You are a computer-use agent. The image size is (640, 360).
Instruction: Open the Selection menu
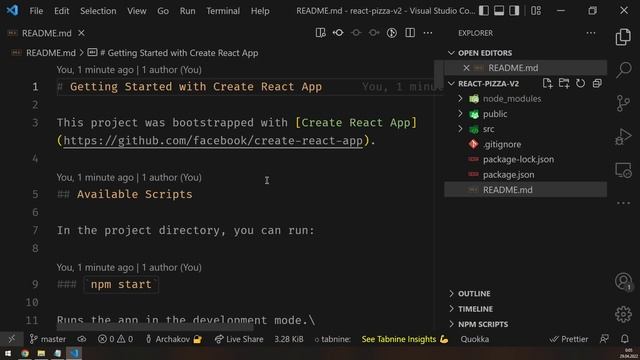98,11
